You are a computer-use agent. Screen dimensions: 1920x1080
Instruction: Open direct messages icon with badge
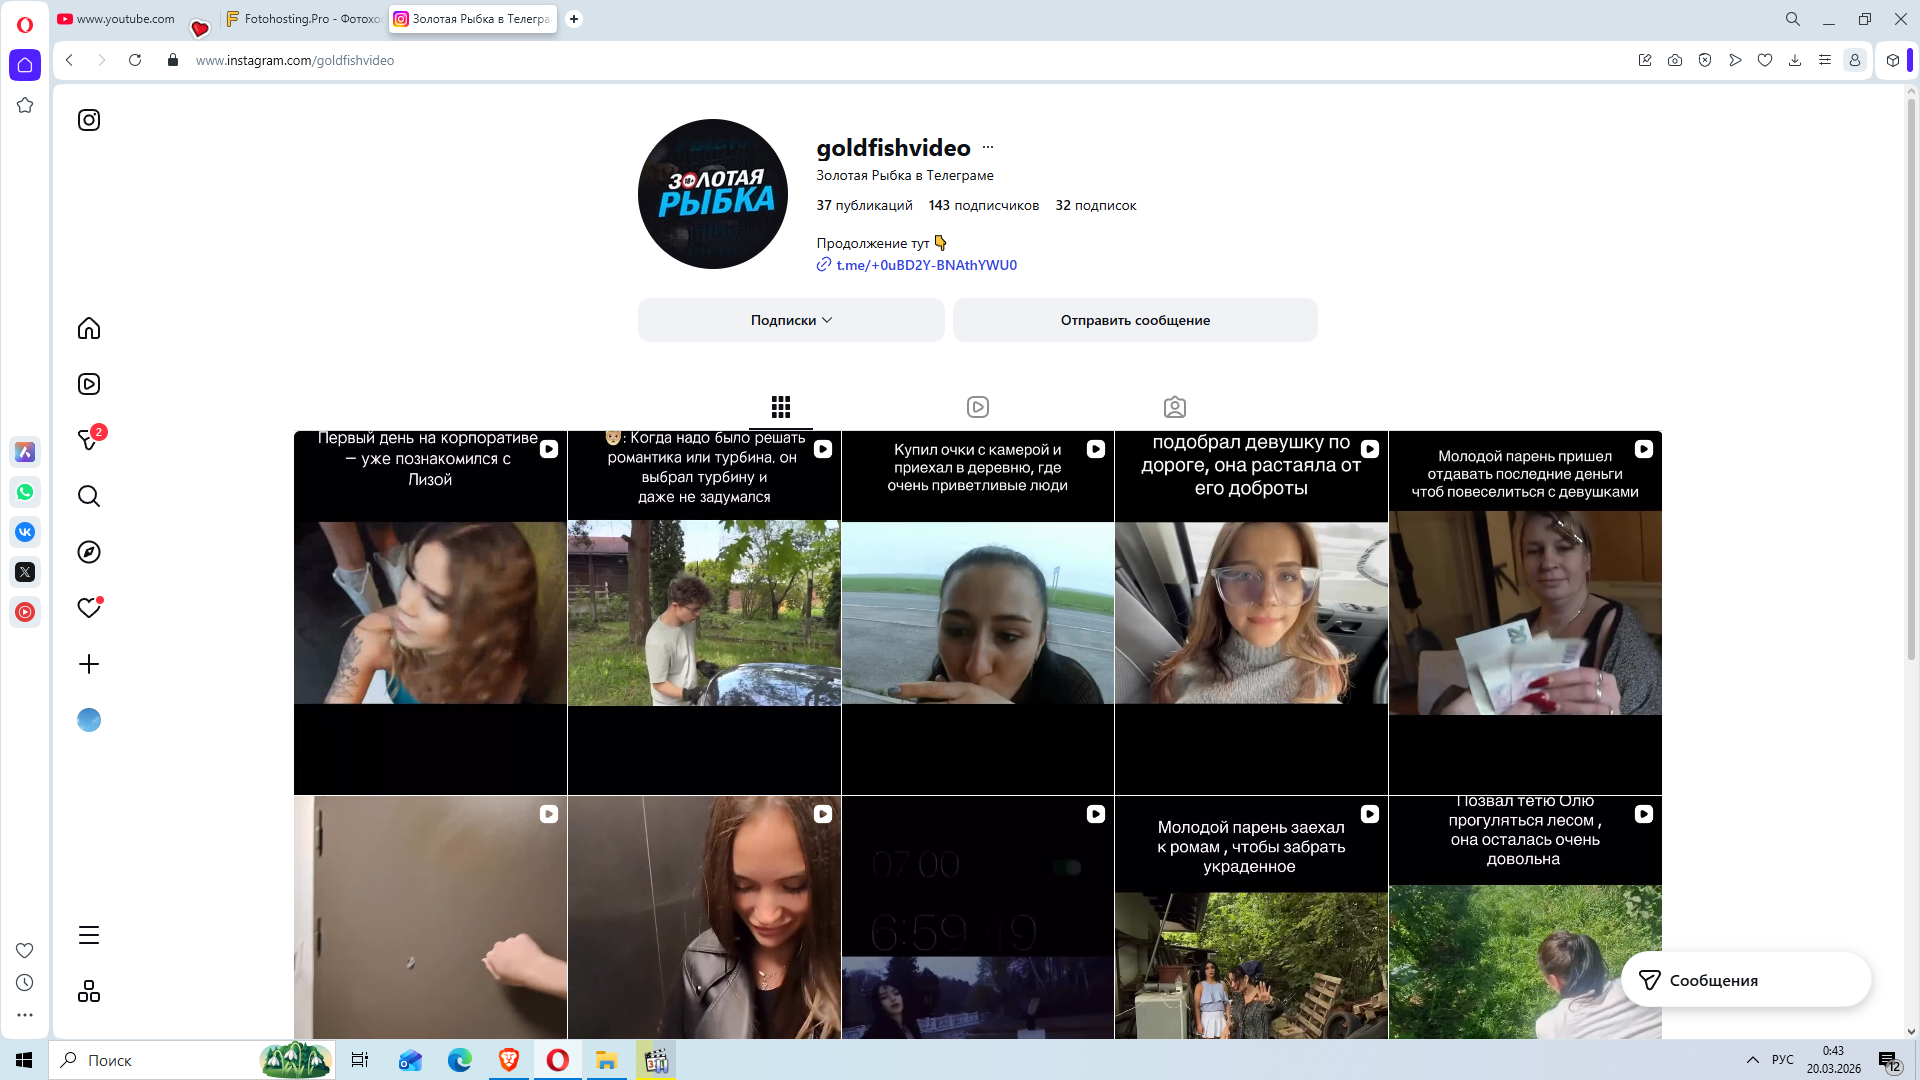89,440
